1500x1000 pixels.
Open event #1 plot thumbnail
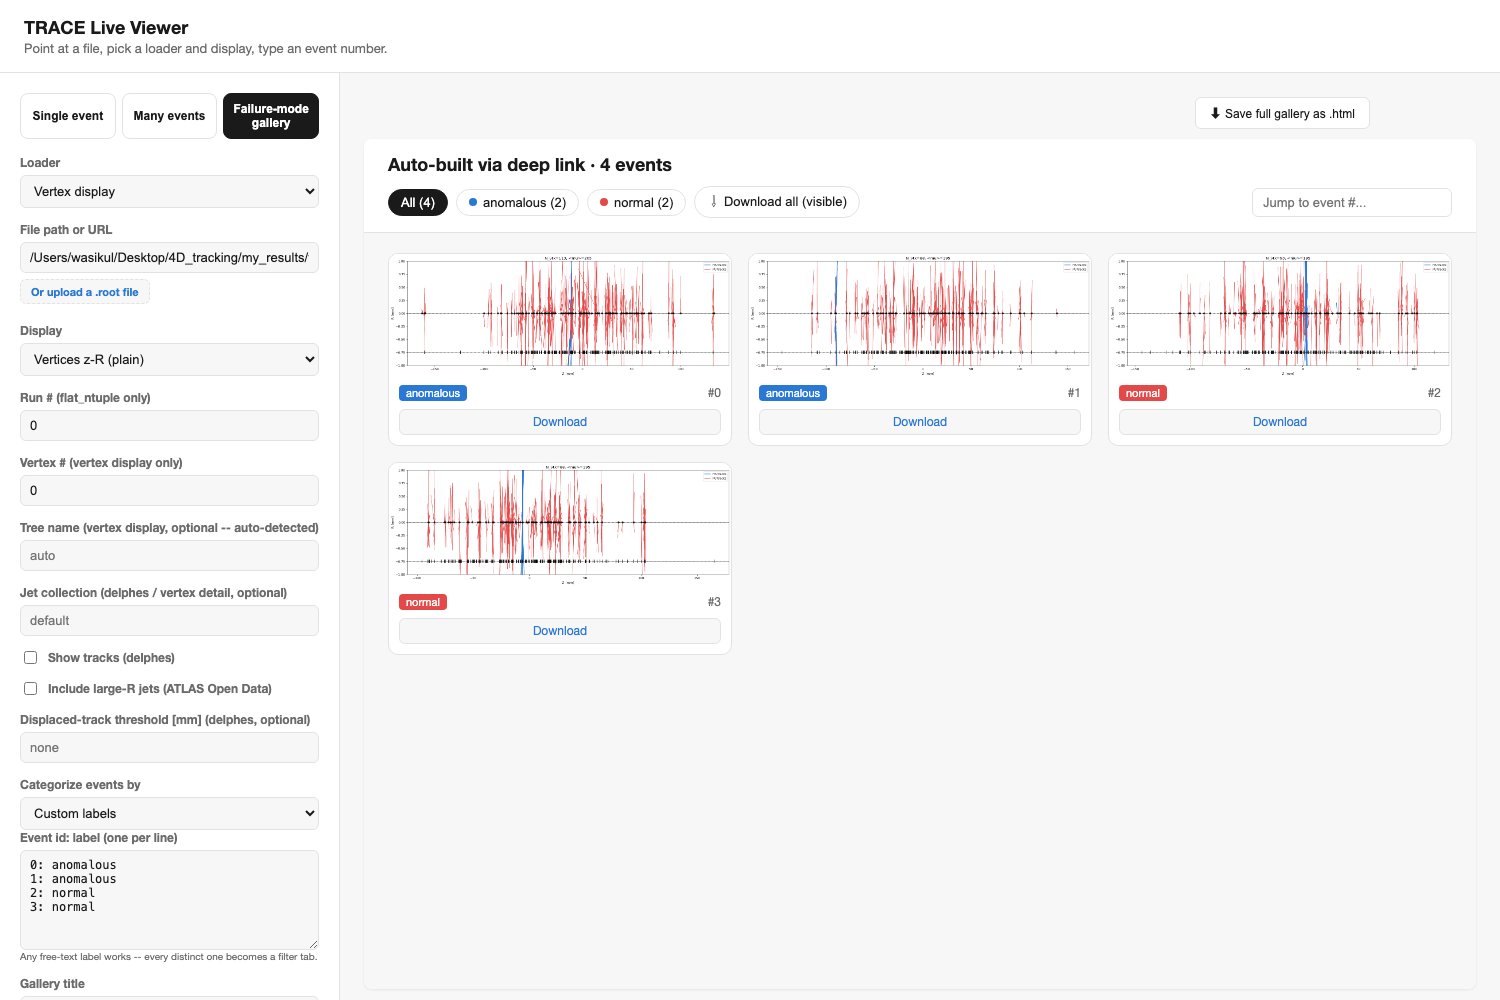point(920,316)
